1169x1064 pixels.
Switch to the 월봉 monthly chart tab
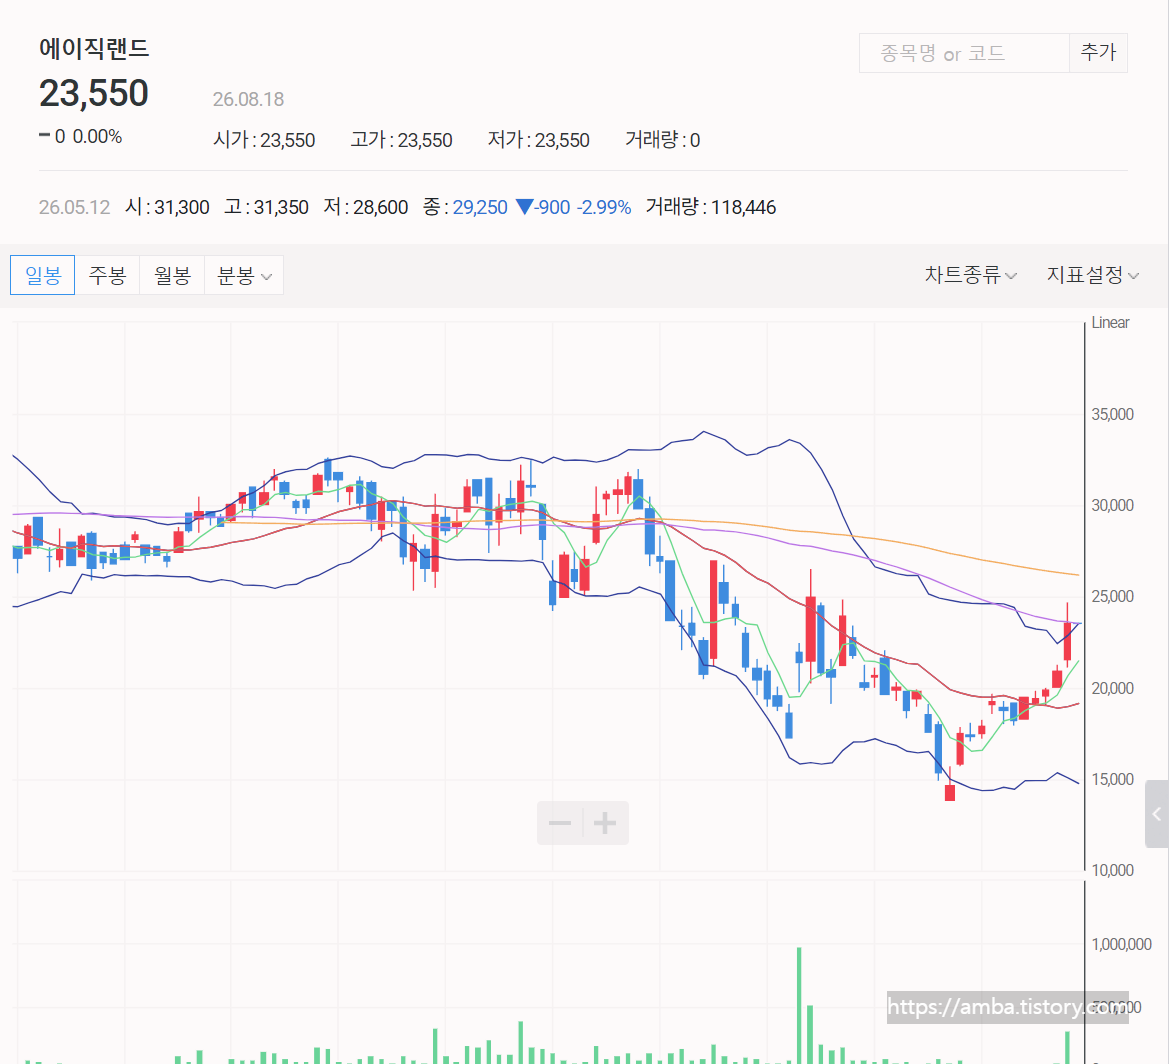pyautogui.click(x=172, y=275)
